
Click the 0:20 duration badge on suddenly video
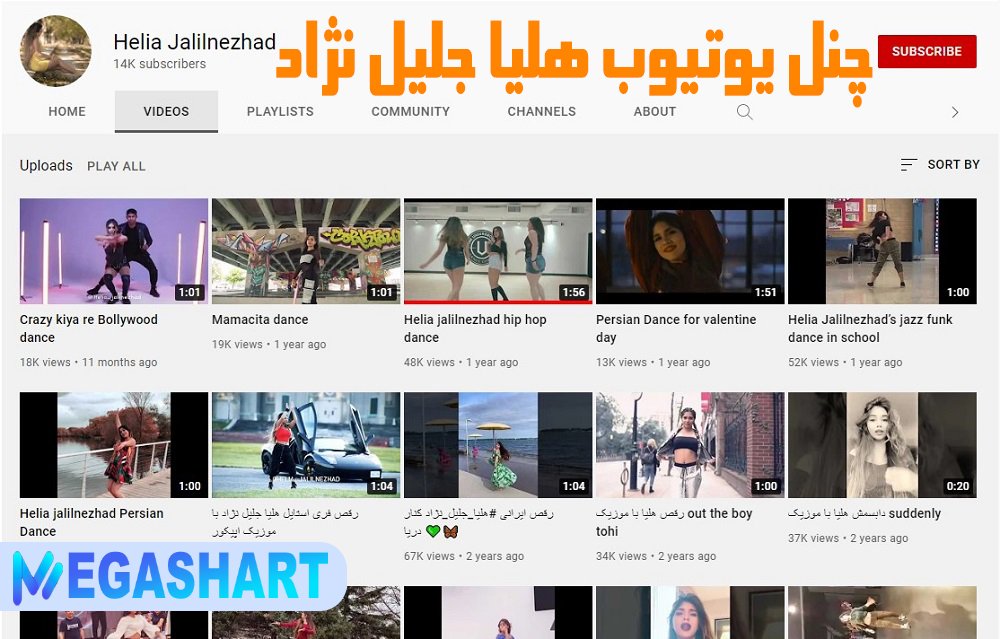957,486
